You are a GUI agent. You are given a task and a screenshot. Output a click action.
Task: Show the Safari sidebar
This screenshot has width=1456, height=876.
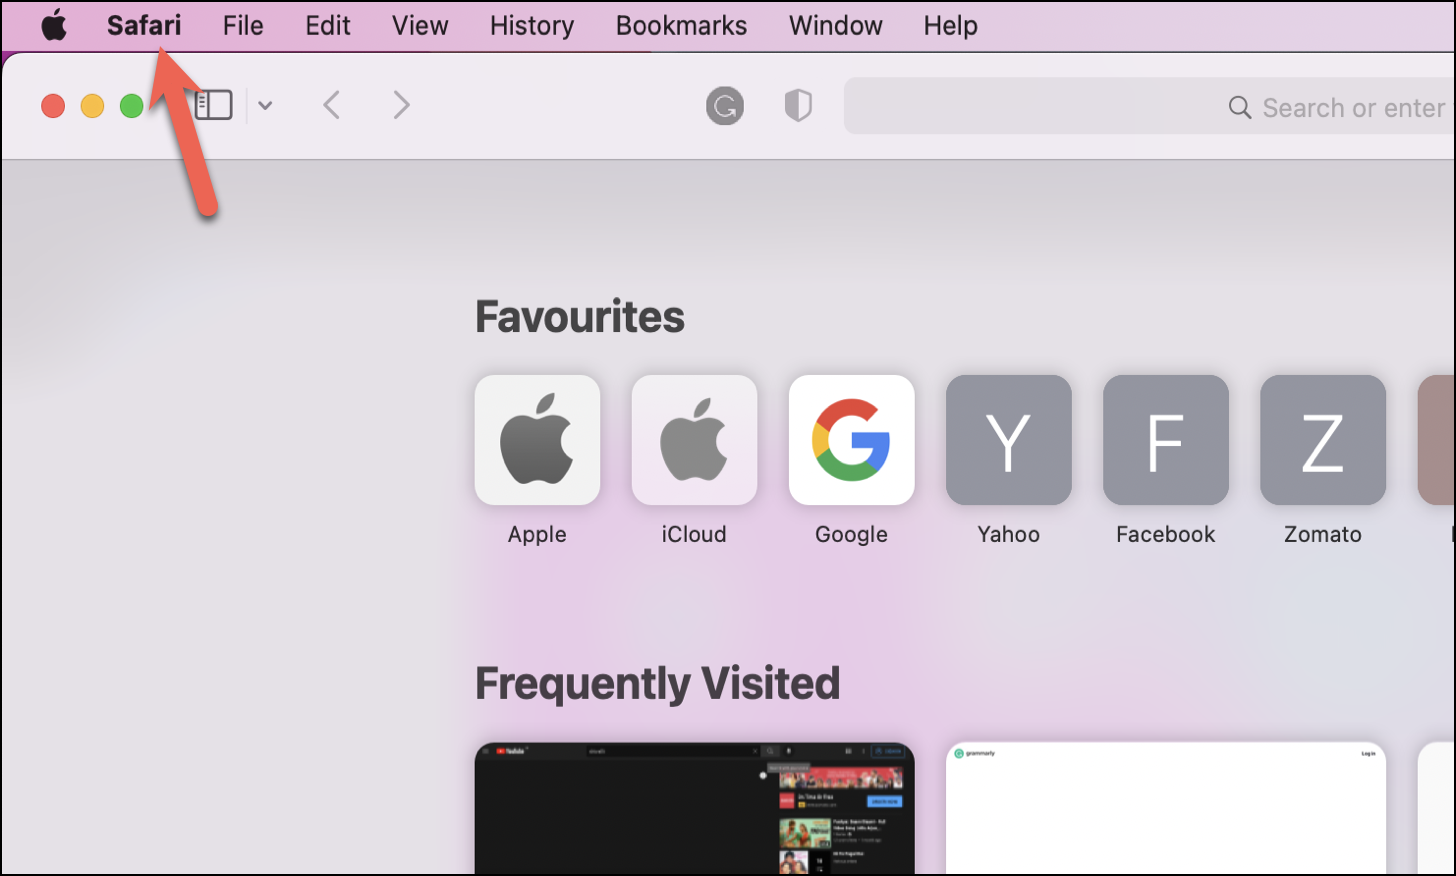coord(213,105)
